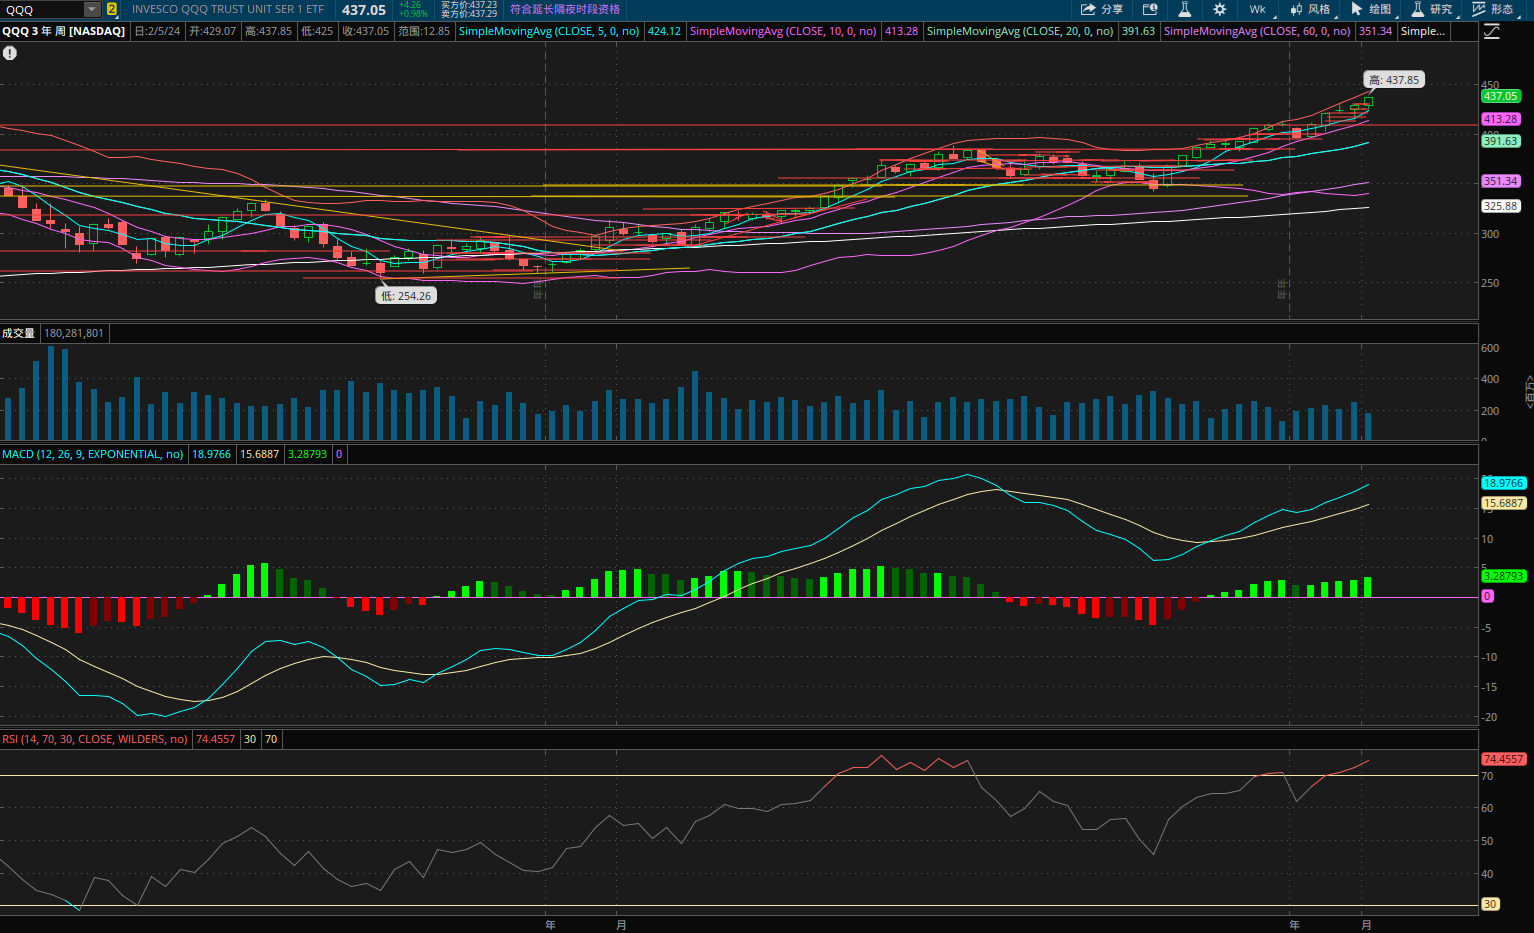
Task: Click the RSI value 74.4557 in header
Action: click(x=216, y=739)
